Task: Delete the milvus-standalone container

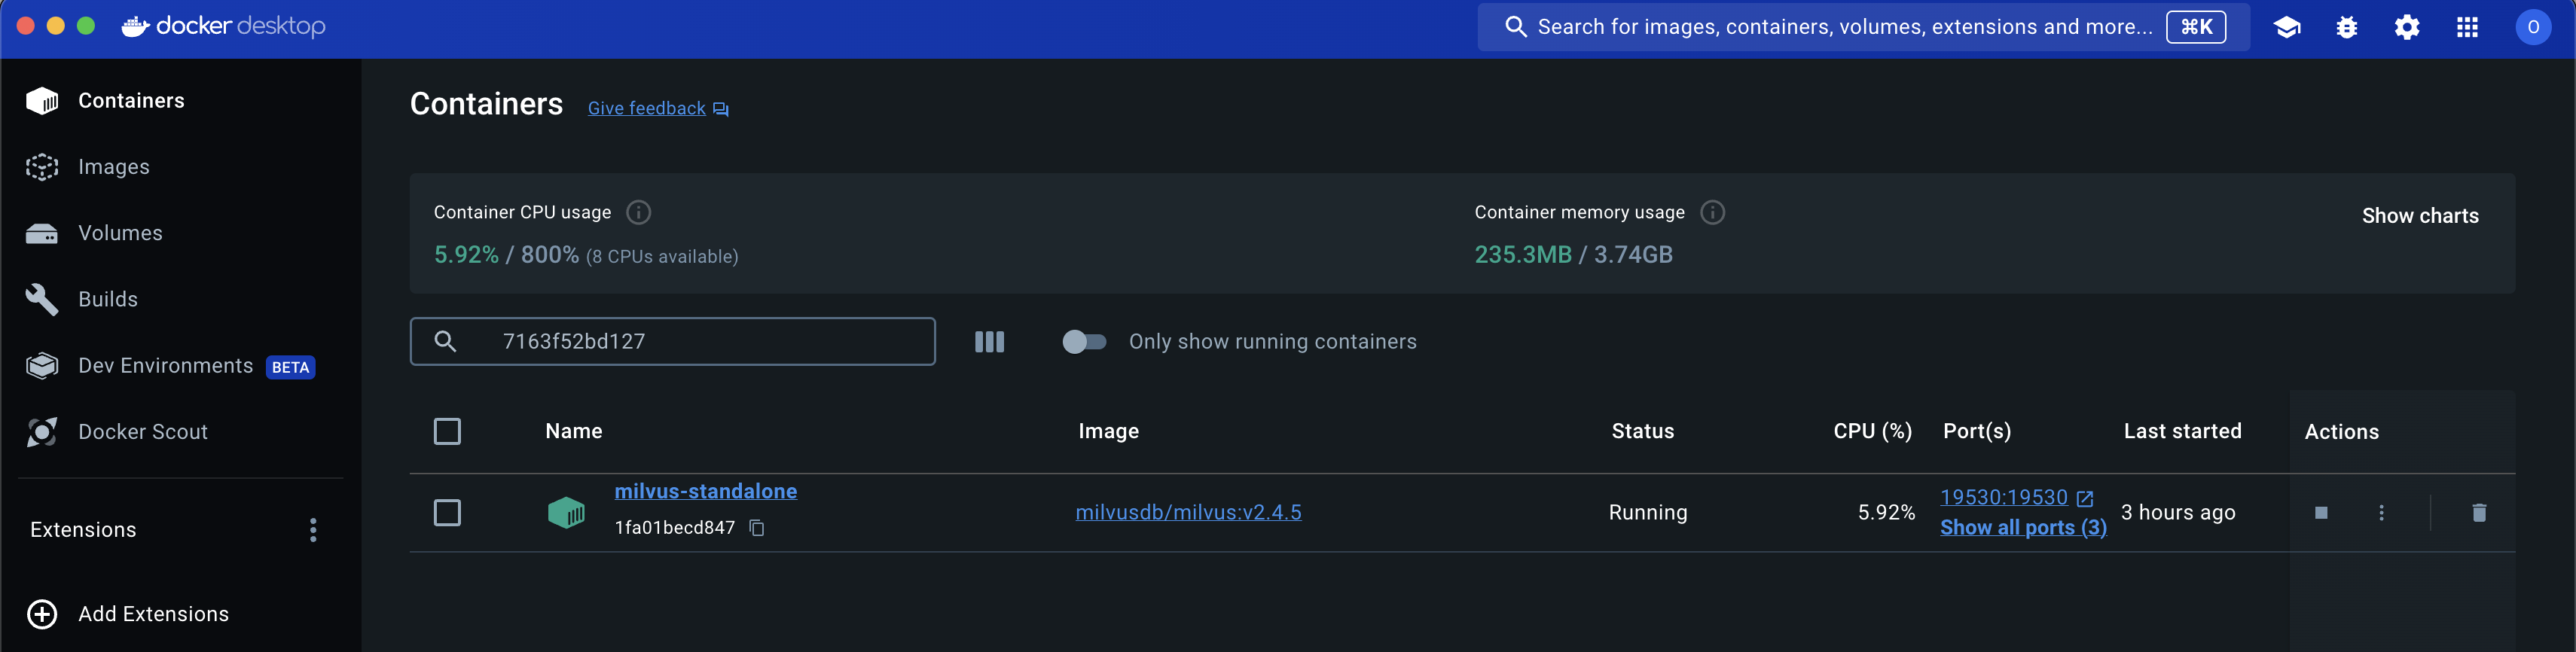Action: coord(2479,513)
